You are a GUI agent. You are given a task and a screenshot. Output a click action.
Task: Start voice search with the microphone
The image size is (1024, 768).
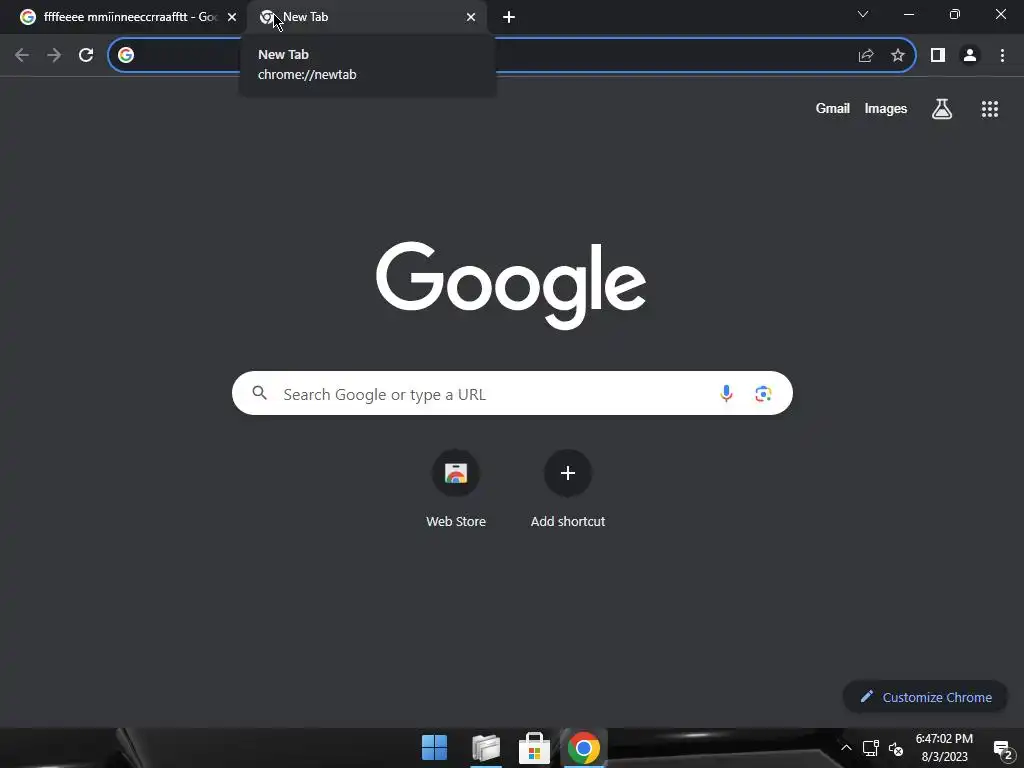[x=726, y=393]
